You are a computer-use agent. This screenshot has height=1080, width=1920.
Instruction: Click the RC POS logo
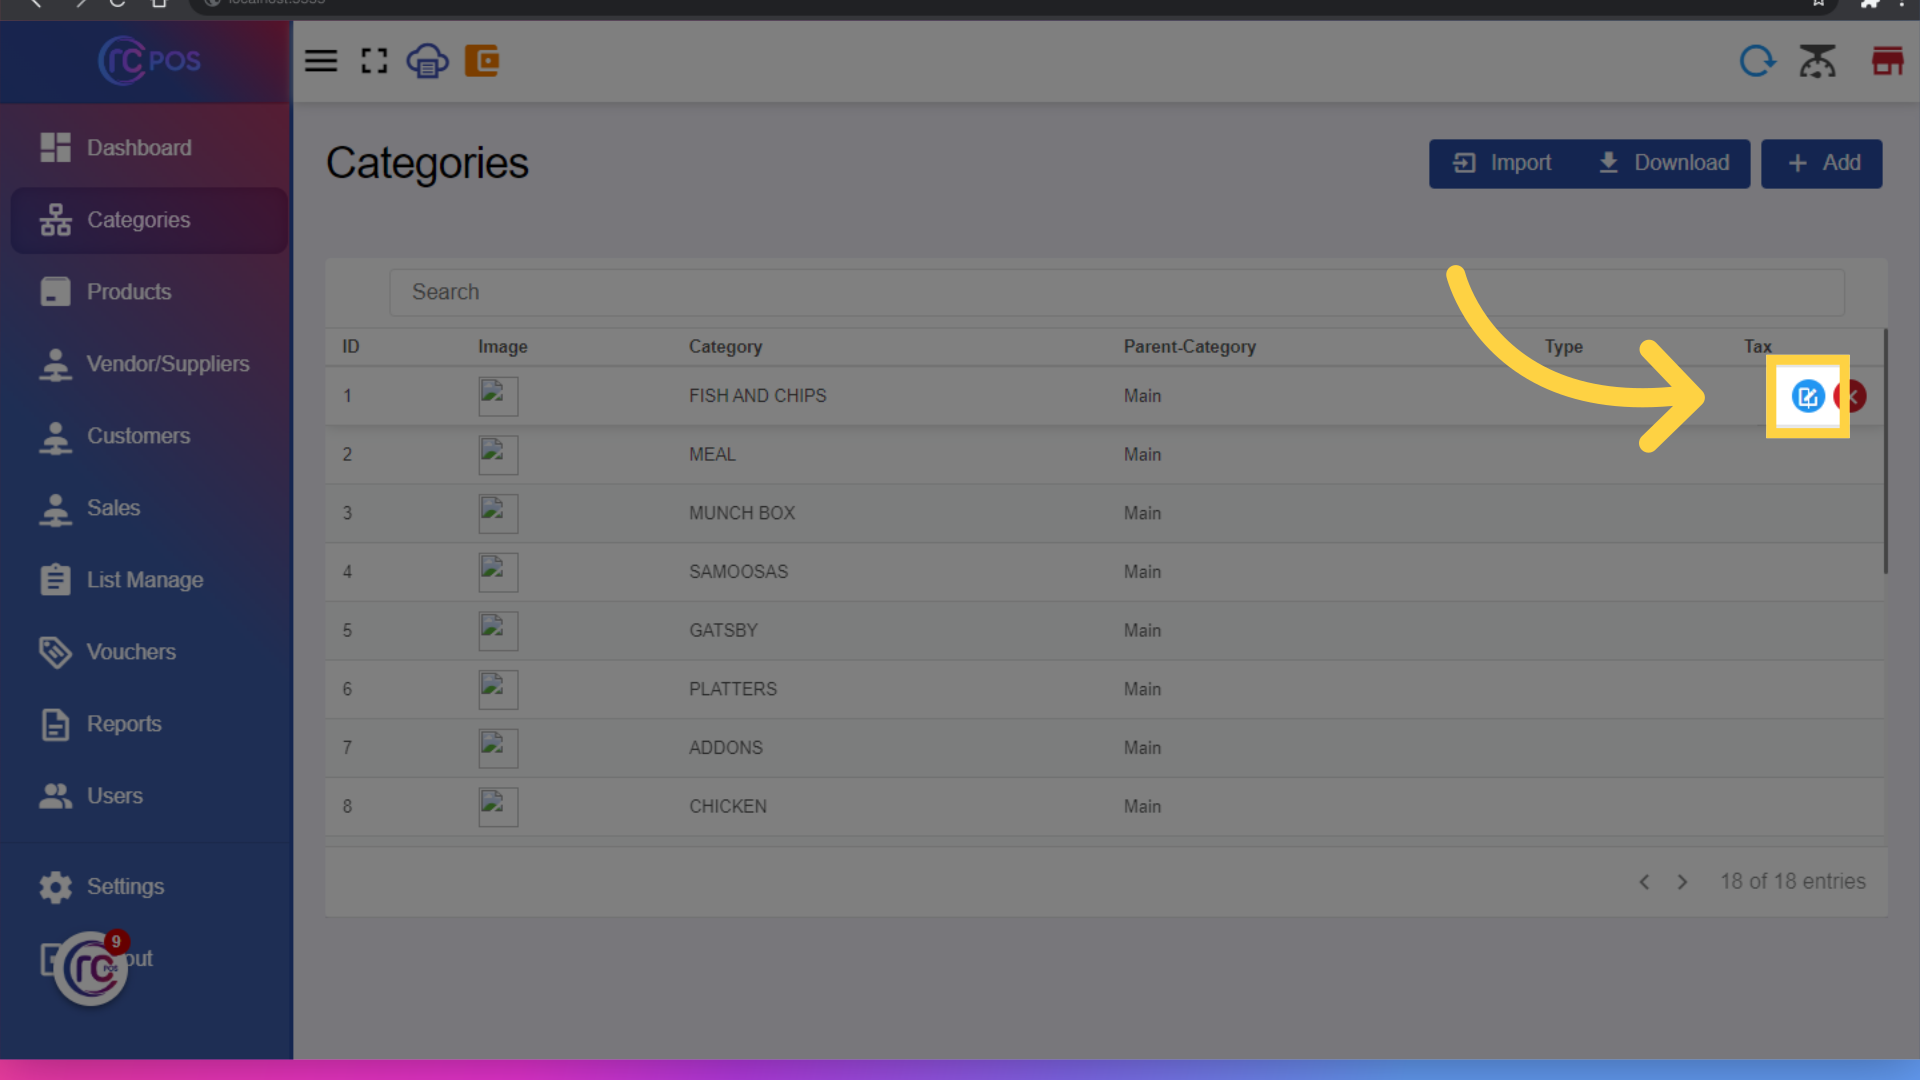click(x=149, y=61)
